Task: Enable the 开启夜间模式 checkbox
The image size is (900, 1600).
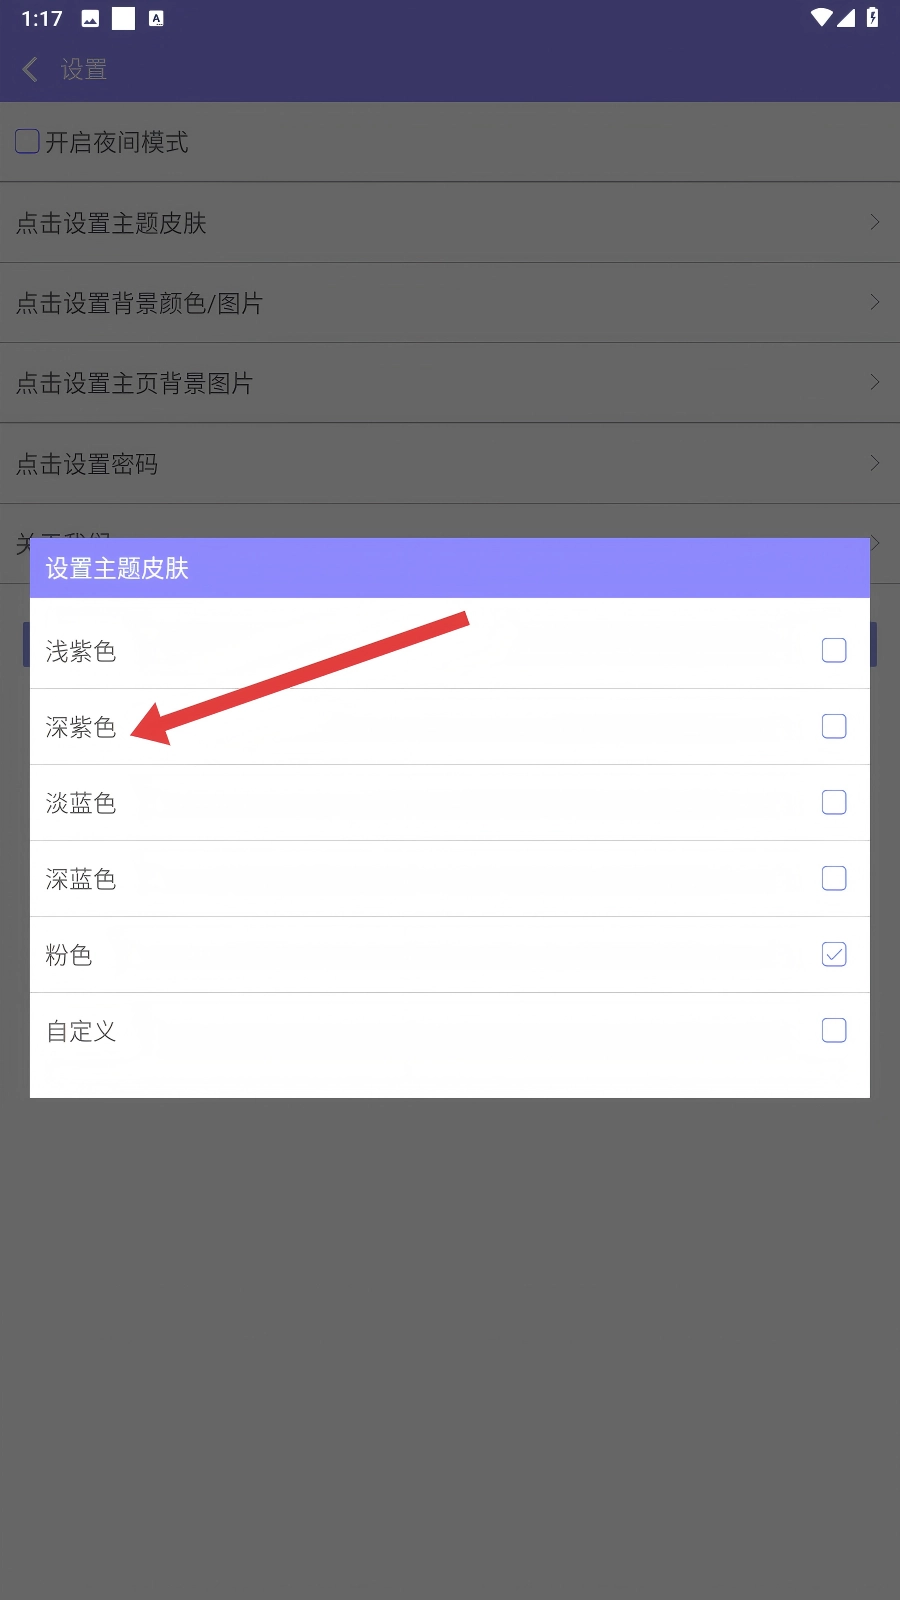Action: coord(28,141)
